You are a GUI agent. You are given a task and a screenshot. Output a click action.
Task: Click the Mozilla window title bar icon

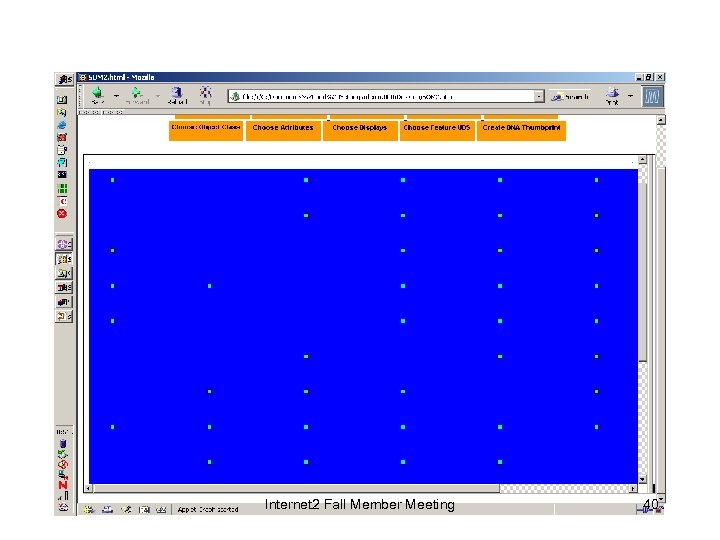tap(83, 77)
